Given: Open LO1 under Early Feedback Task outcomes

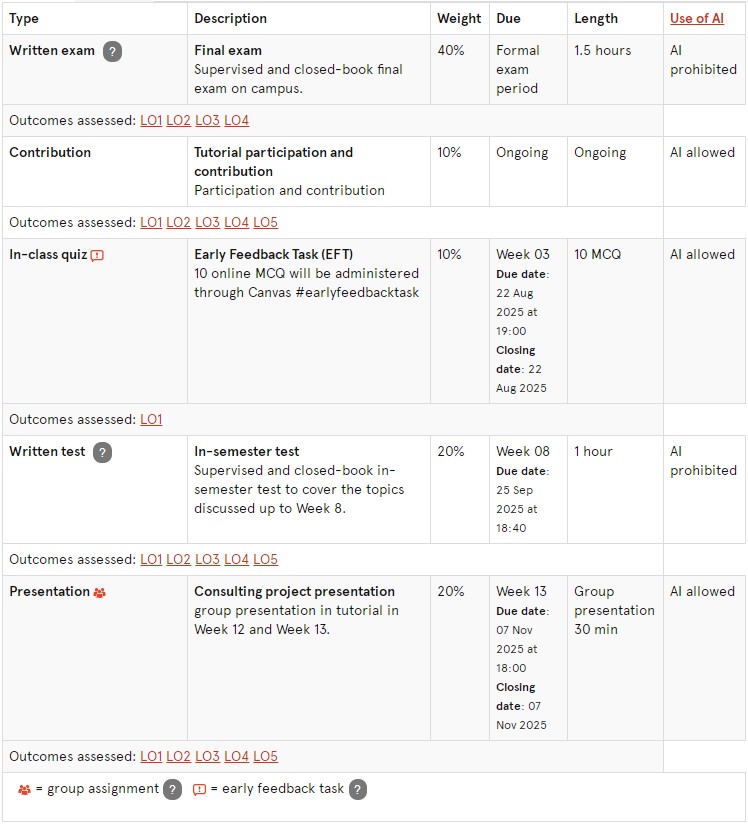Looking at the screenshot, I should click(x=151, y=419).
